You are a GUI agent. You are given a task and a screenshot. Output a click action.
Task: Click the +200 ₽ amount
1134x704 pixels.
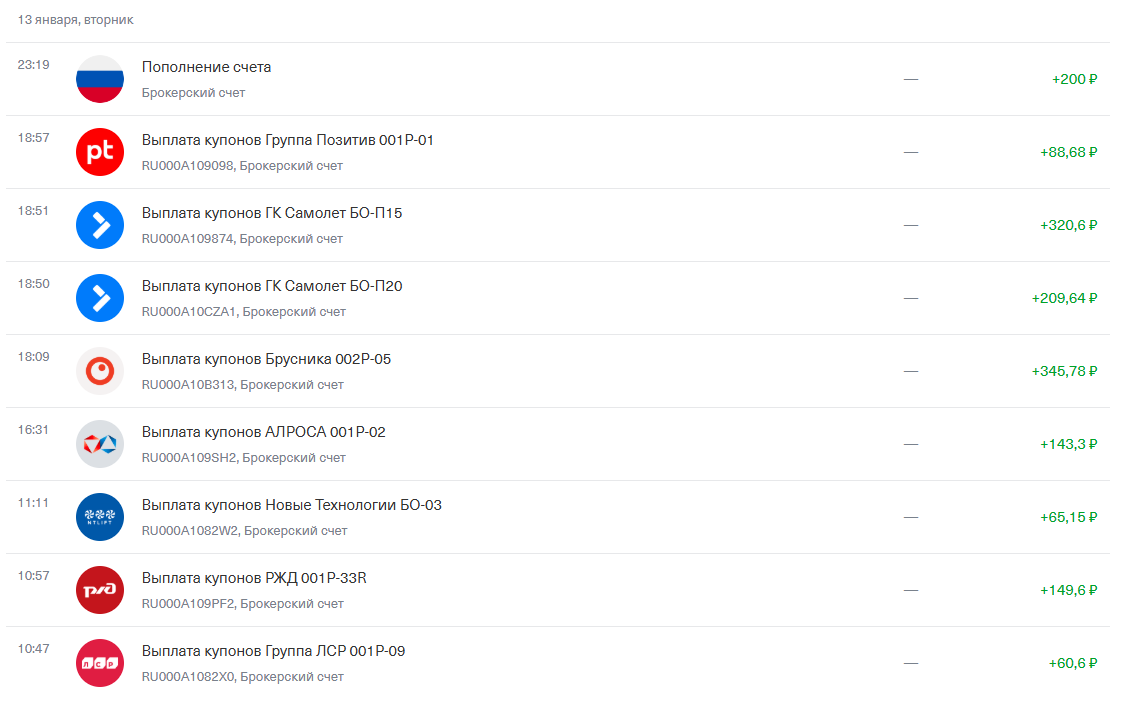tap(1074, 79)
